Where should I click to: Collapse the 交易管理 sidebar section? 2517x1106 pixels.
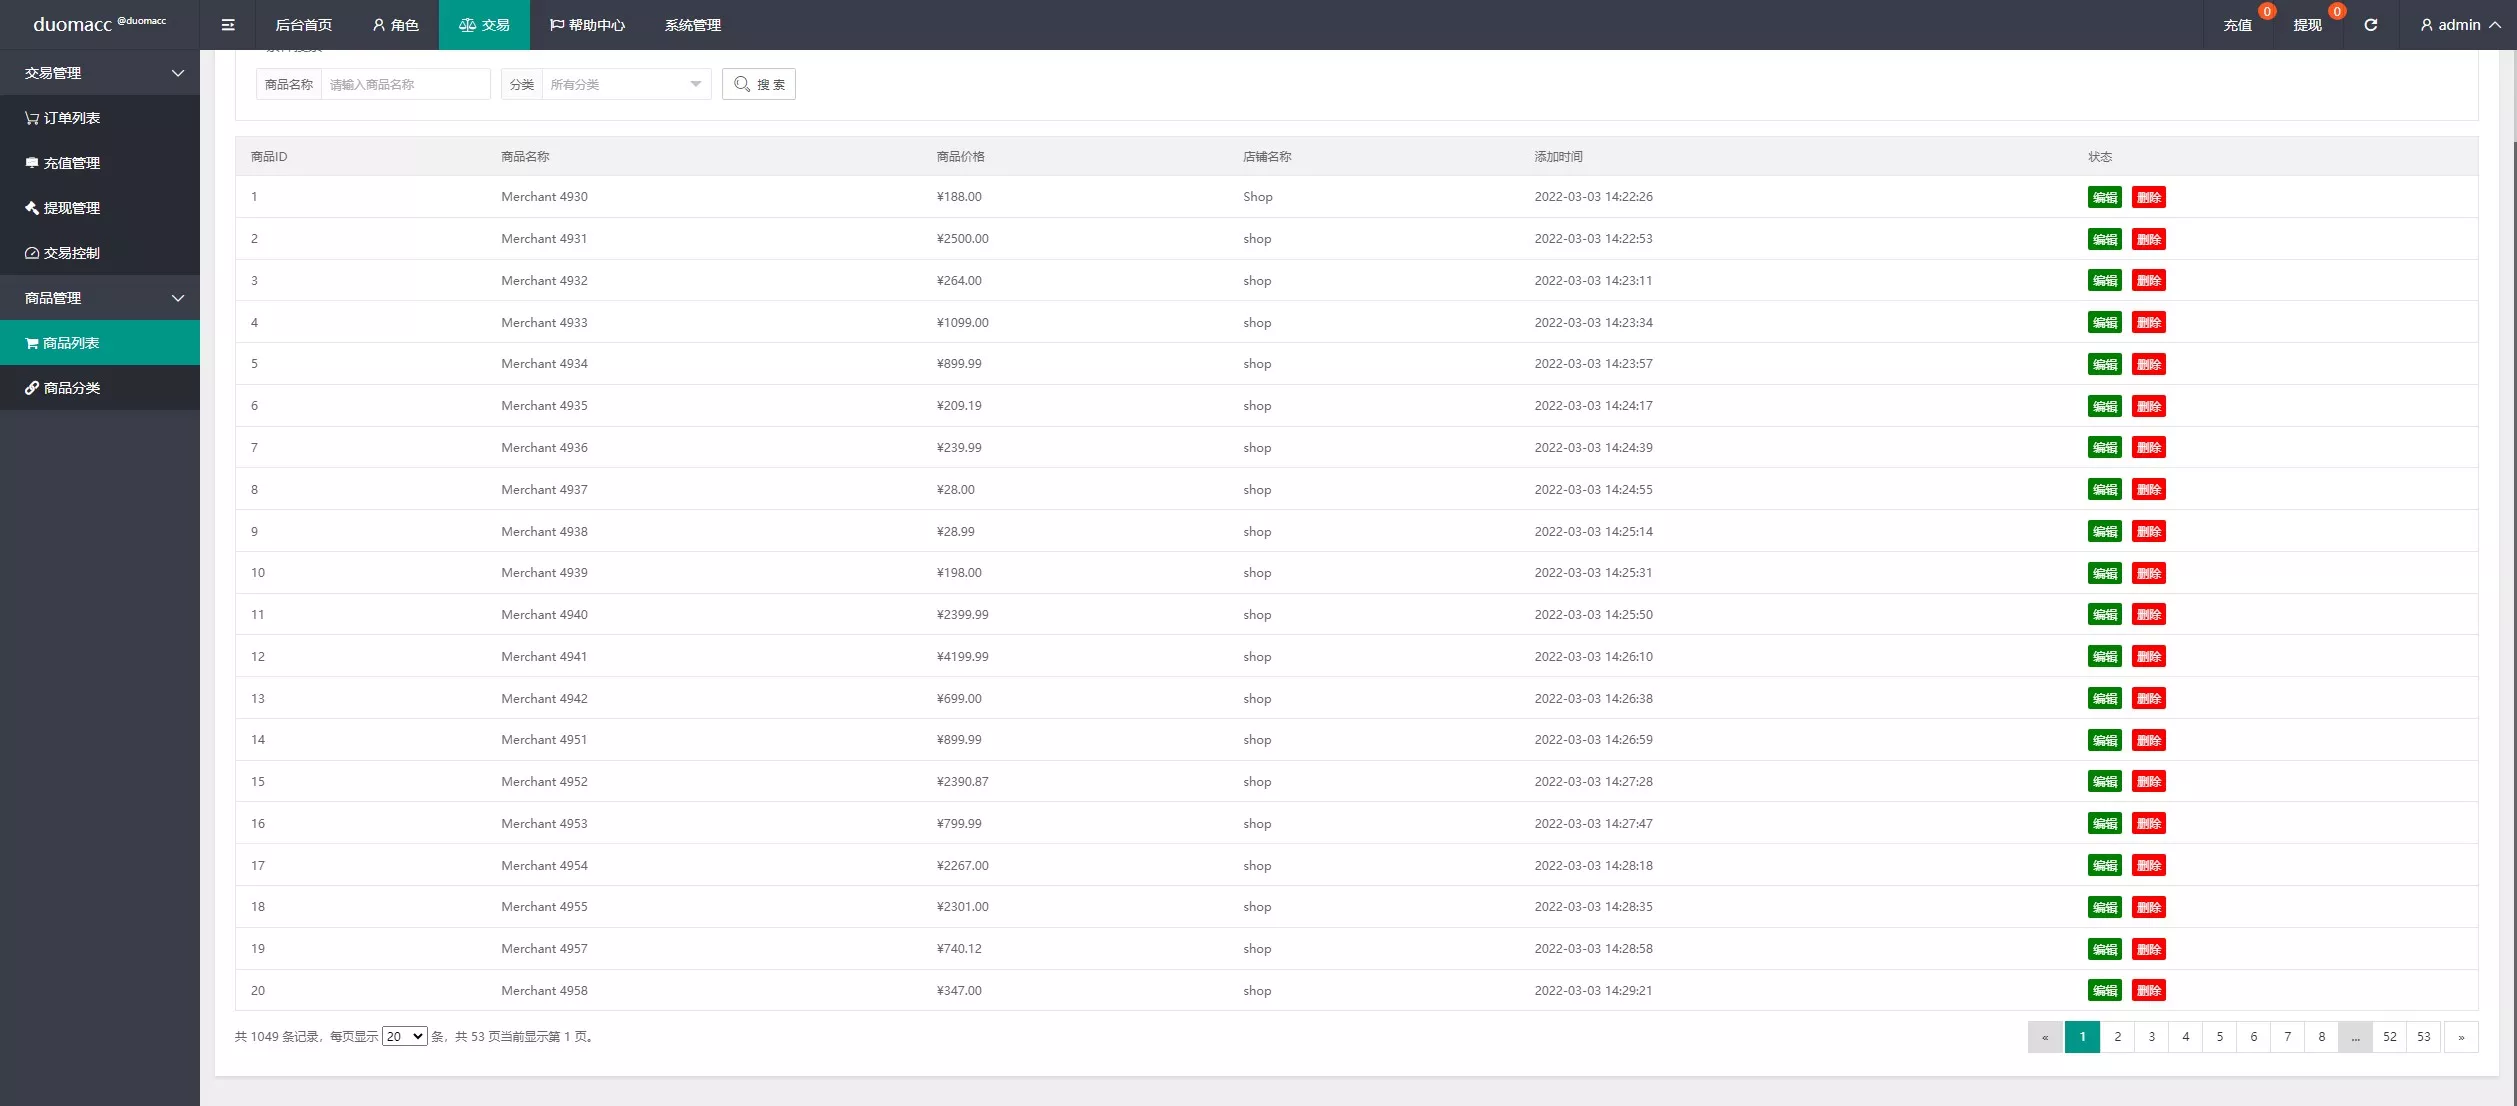100,73
